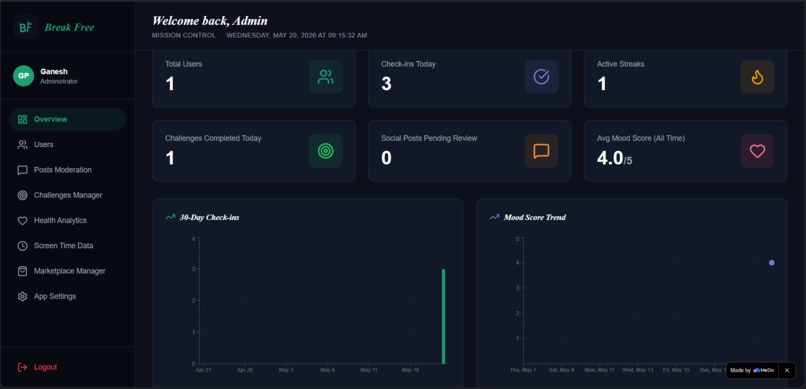Click the Break Free brand name
The width and height of the screenshot is (806, 389).
pos(69,28)
